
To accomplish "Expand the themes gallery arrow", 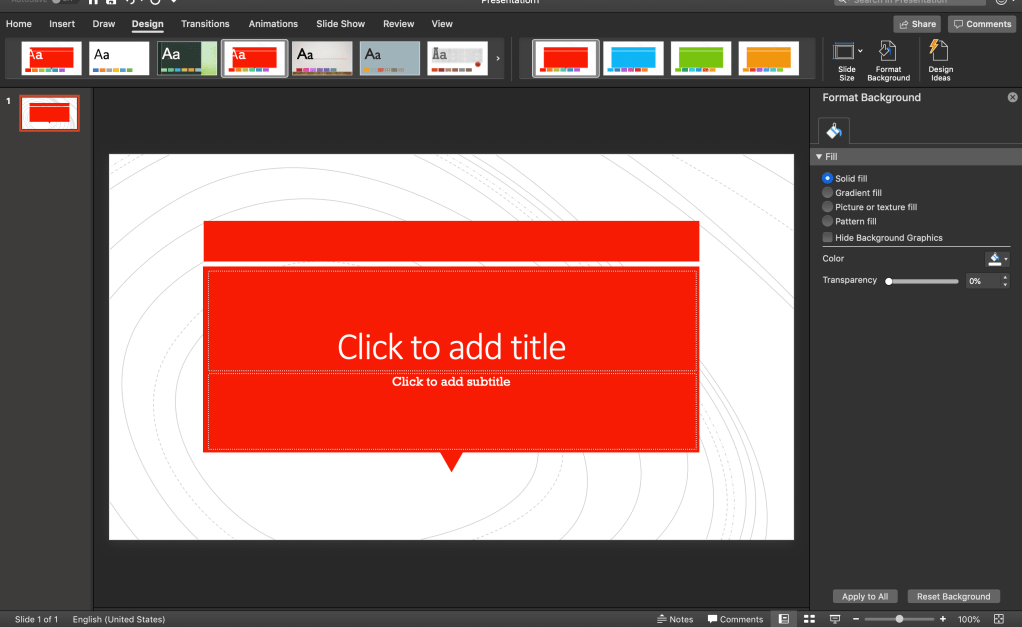I will tap(498, 58).
